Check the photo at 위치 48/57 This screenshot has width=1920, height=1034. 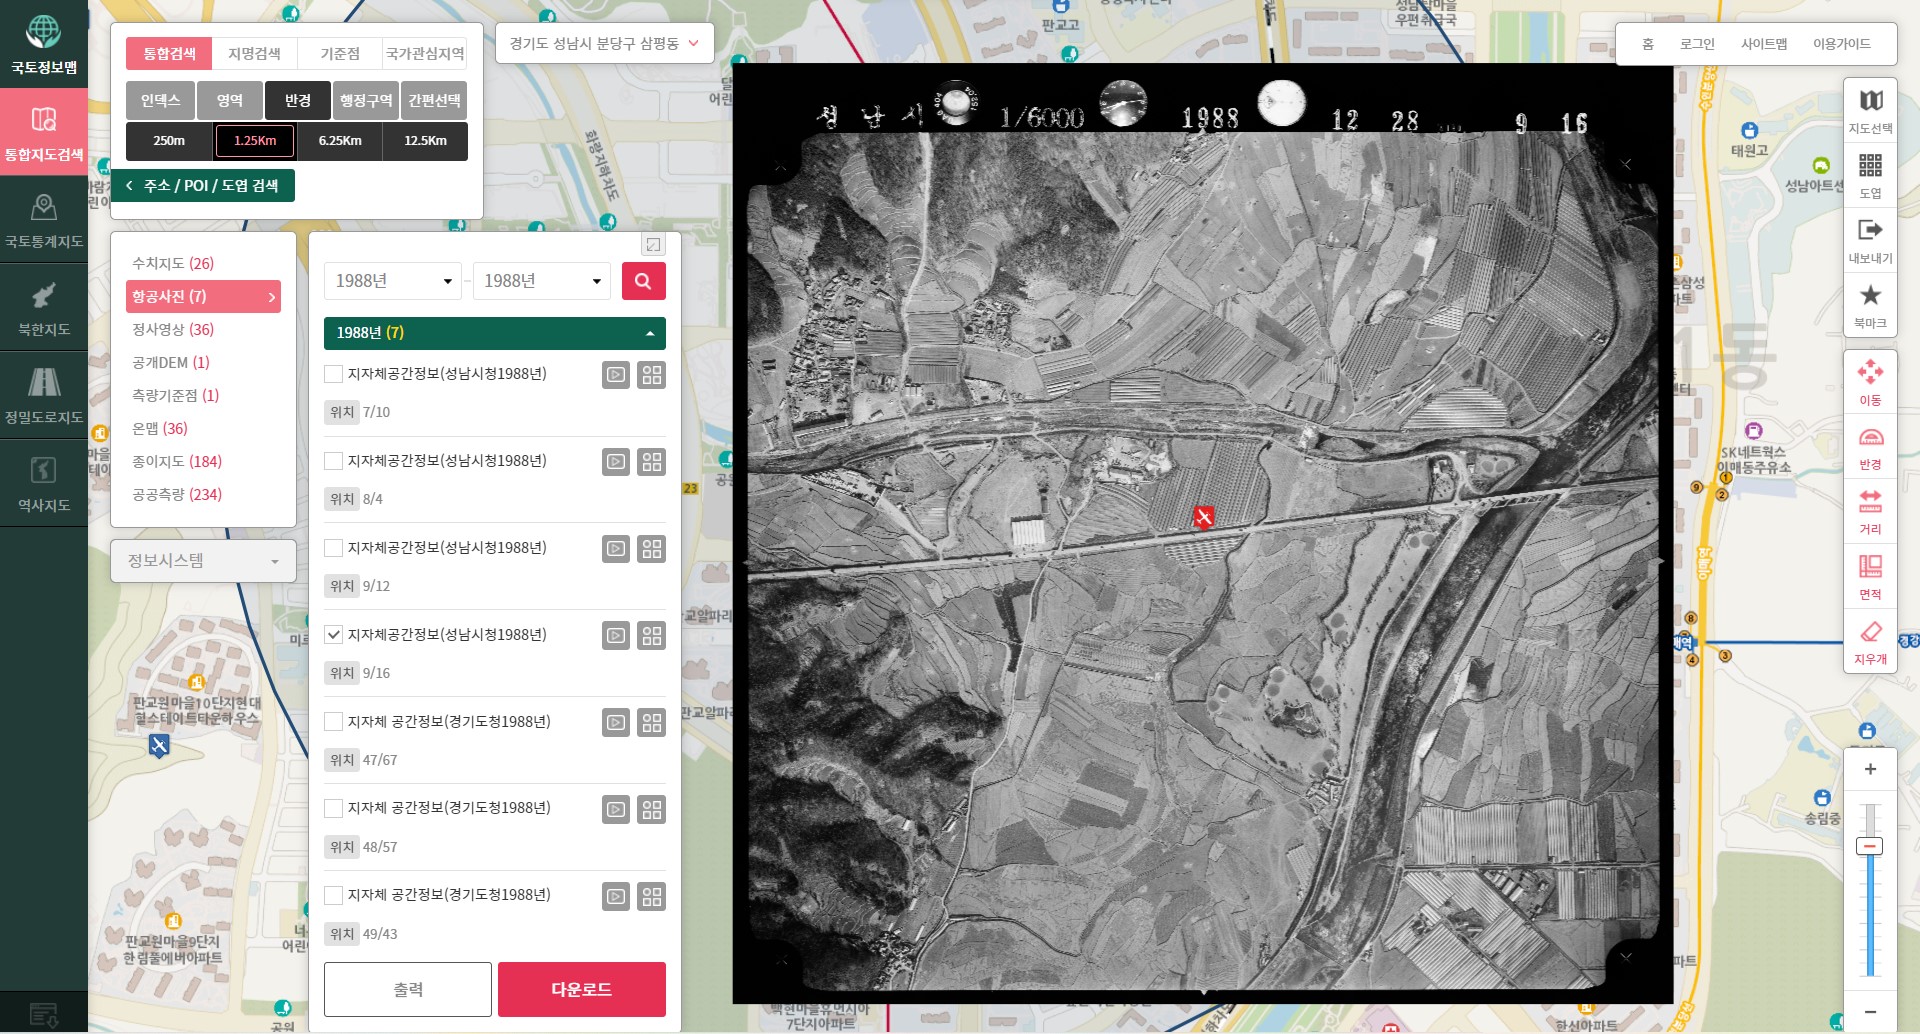[x=334, y=808]
